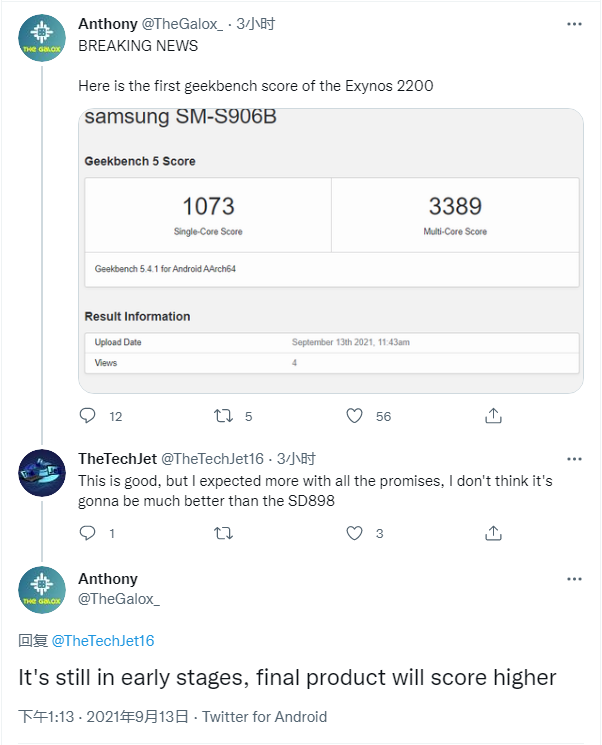
Task: Retweet the Exynos 2200 geekbench tweet
Action: (224, 415)
